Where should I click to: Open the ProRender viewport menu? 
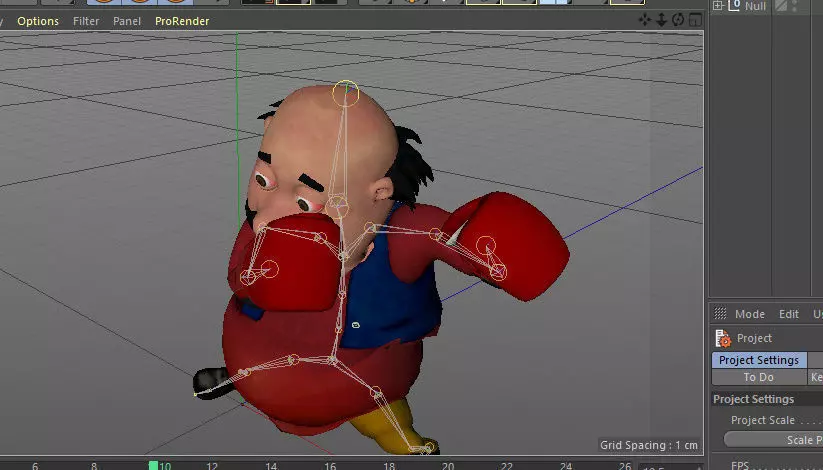point(182,21)
